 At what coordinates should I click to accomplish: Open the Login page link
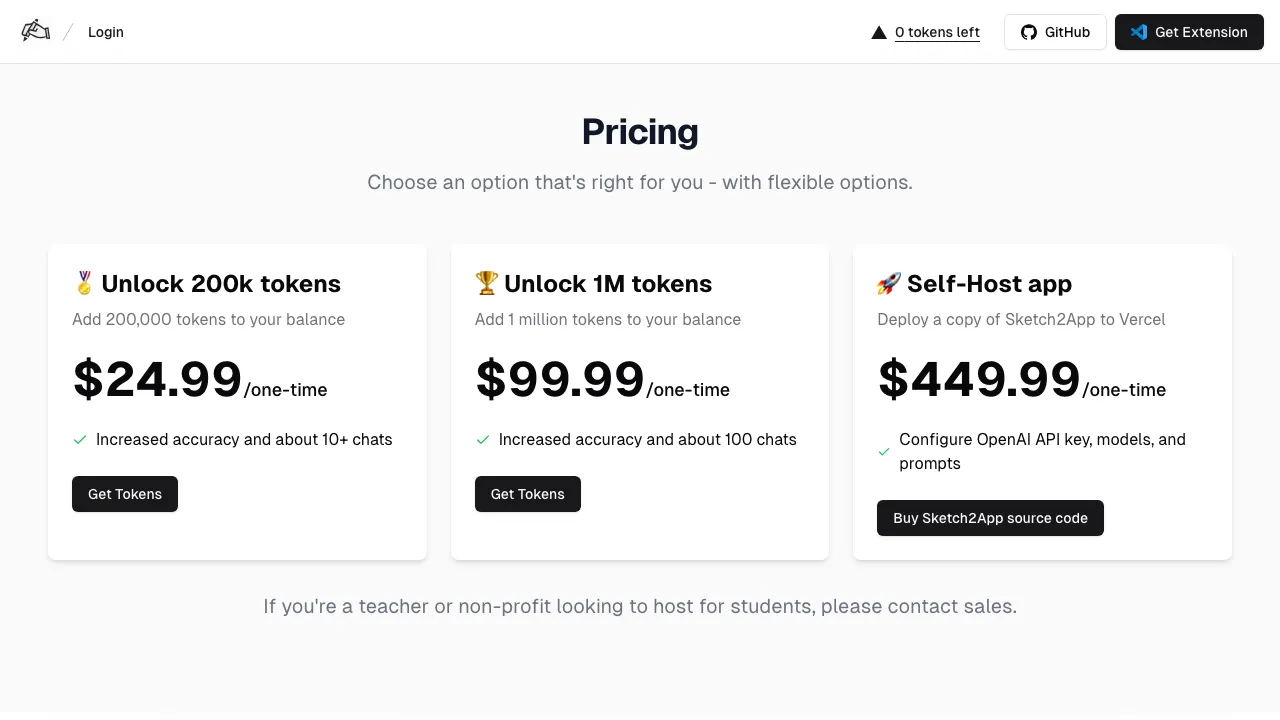pos(106,32)
